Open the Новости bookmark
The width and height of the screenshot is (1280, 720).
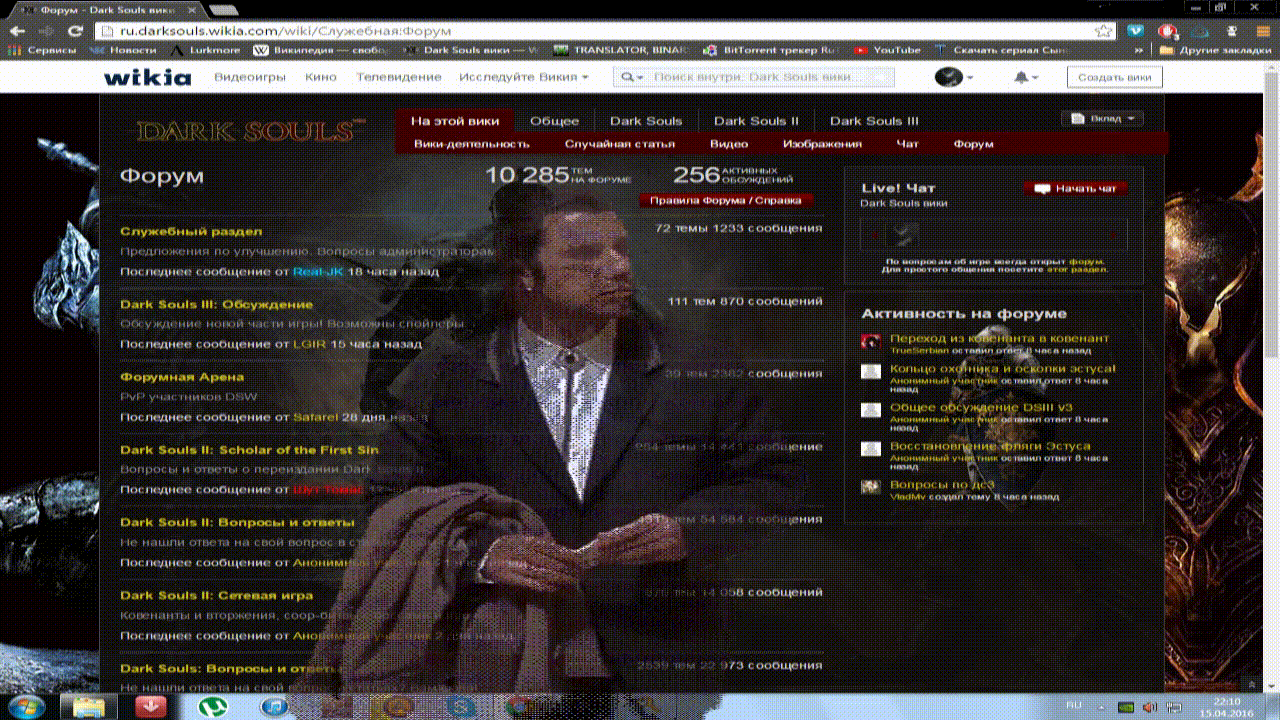pos(125,50)
